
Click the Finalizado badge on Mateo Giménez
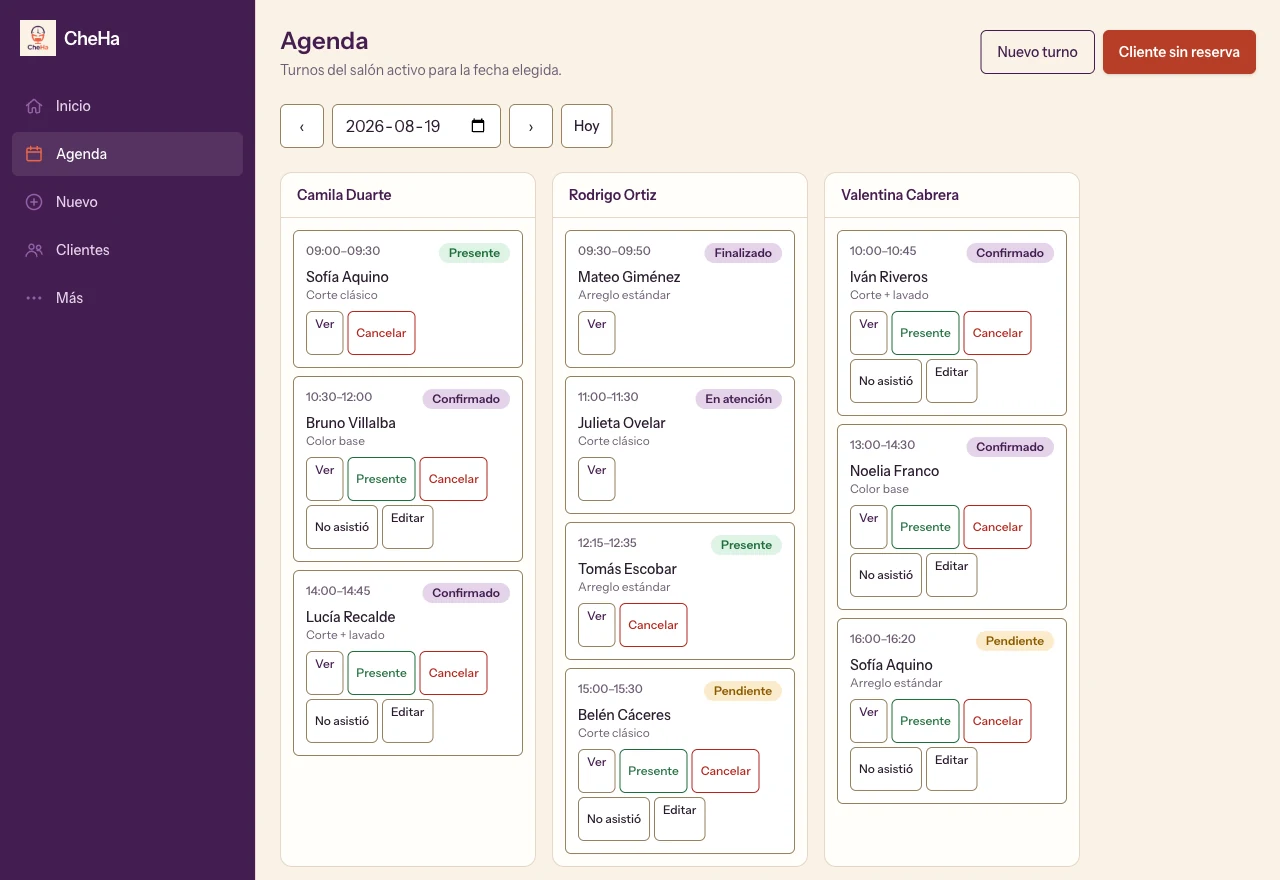[743, 253]
